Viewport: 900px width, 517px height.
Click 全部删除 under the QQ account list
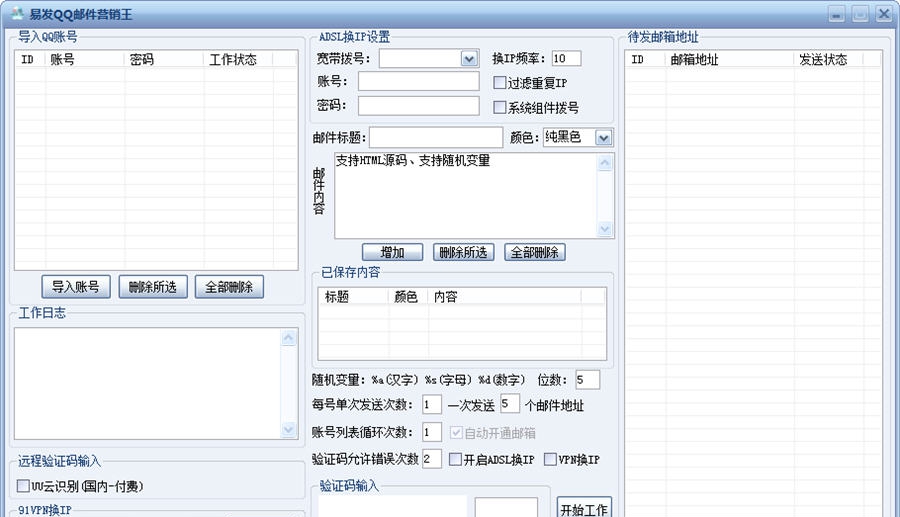[229, 287]
